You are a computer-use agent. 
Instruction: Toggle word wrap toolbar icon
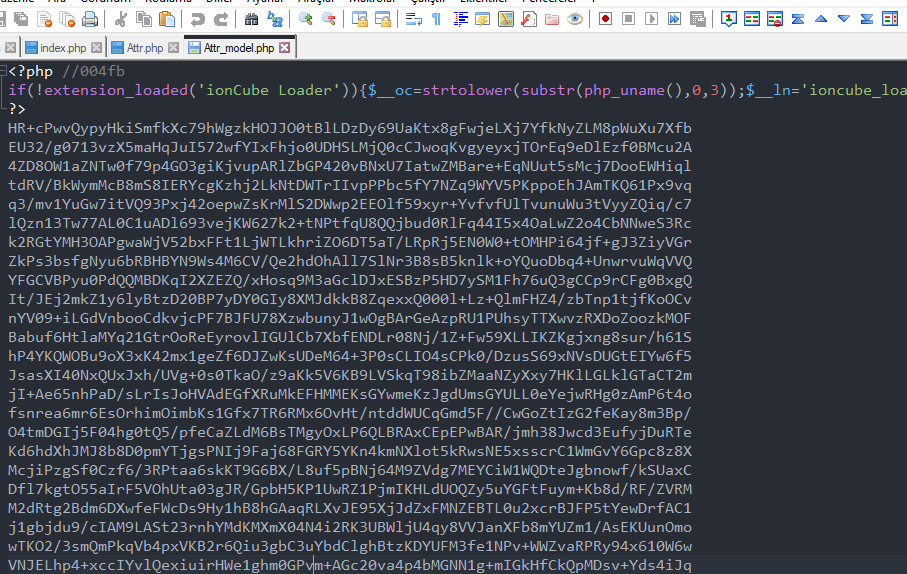pyautogui.click(x=414, y=19)
